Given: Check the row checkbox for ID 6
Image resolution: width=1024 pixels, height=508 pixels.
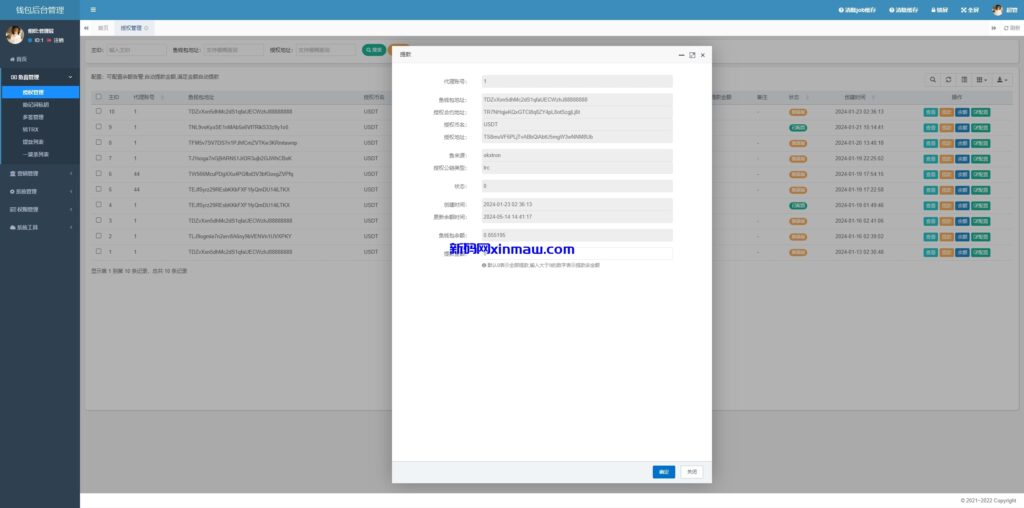Looking at the screenshot, I should 98,173.
